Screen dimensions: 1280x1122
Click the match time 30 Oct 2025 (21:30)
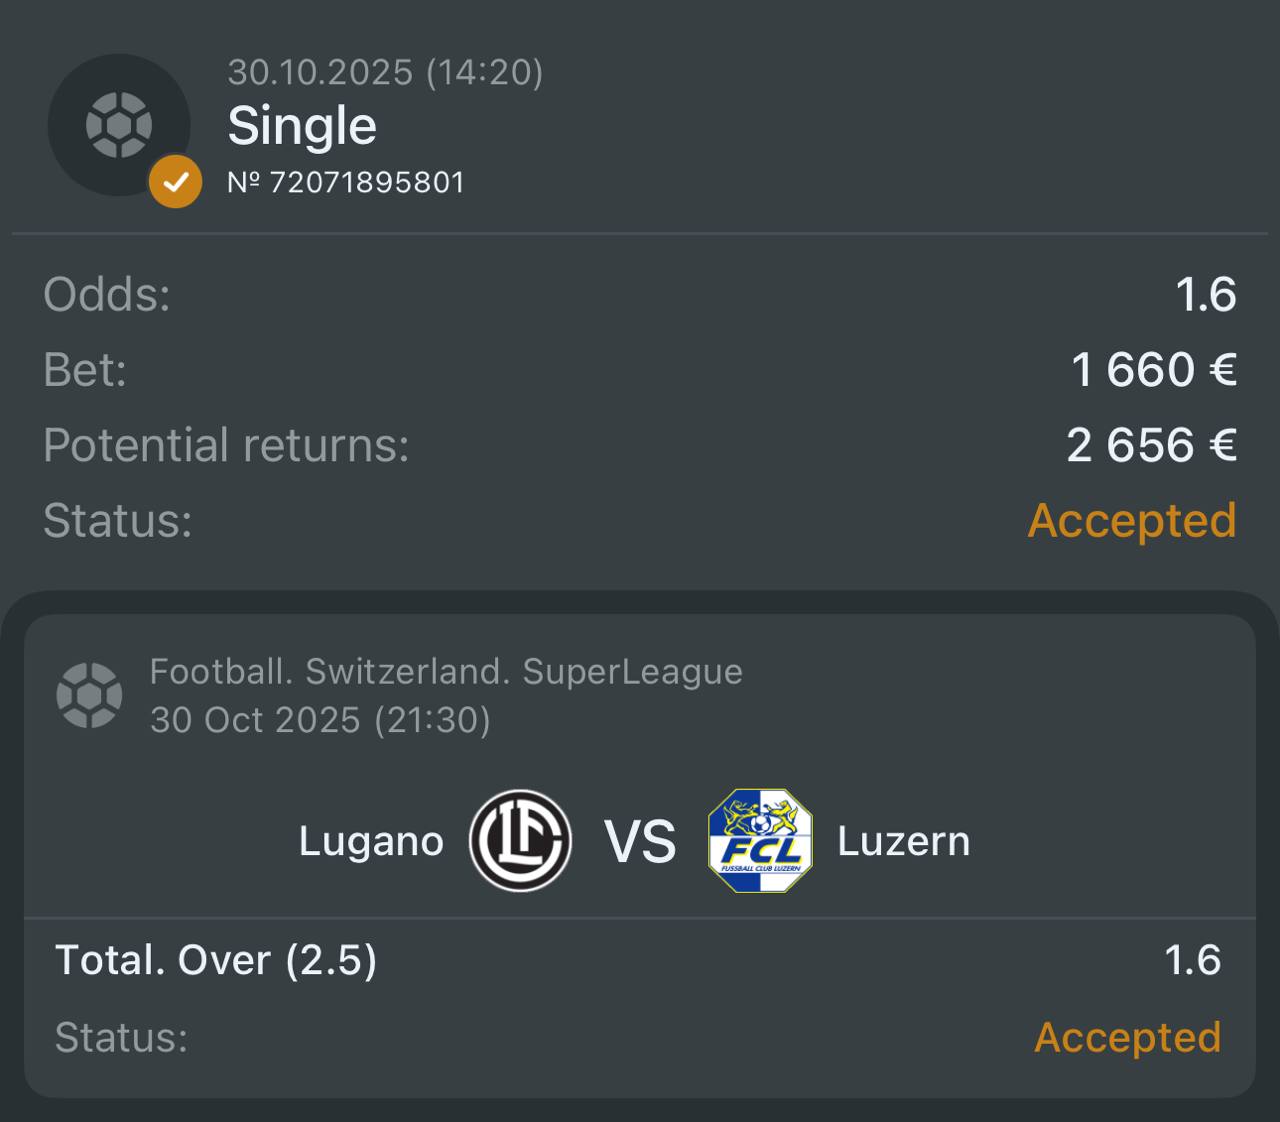[x=320, y=720]
